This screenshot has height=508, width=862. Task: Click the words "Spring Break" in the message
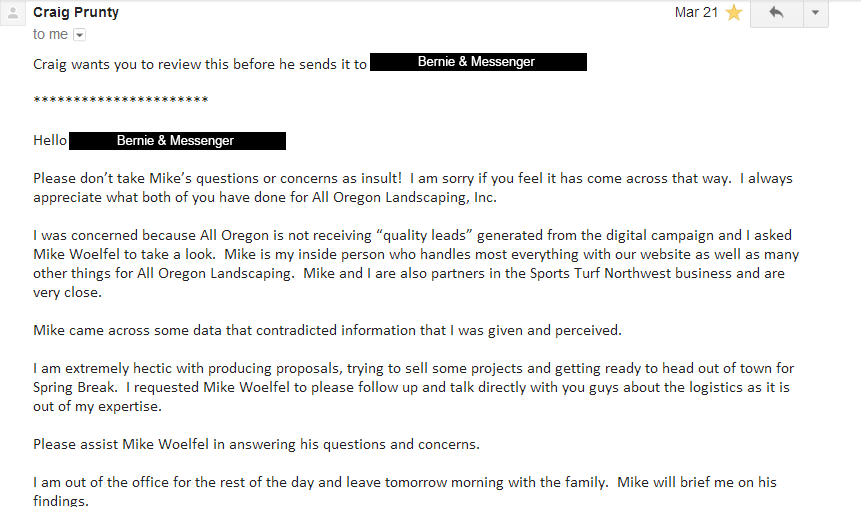tap(74, 388)
